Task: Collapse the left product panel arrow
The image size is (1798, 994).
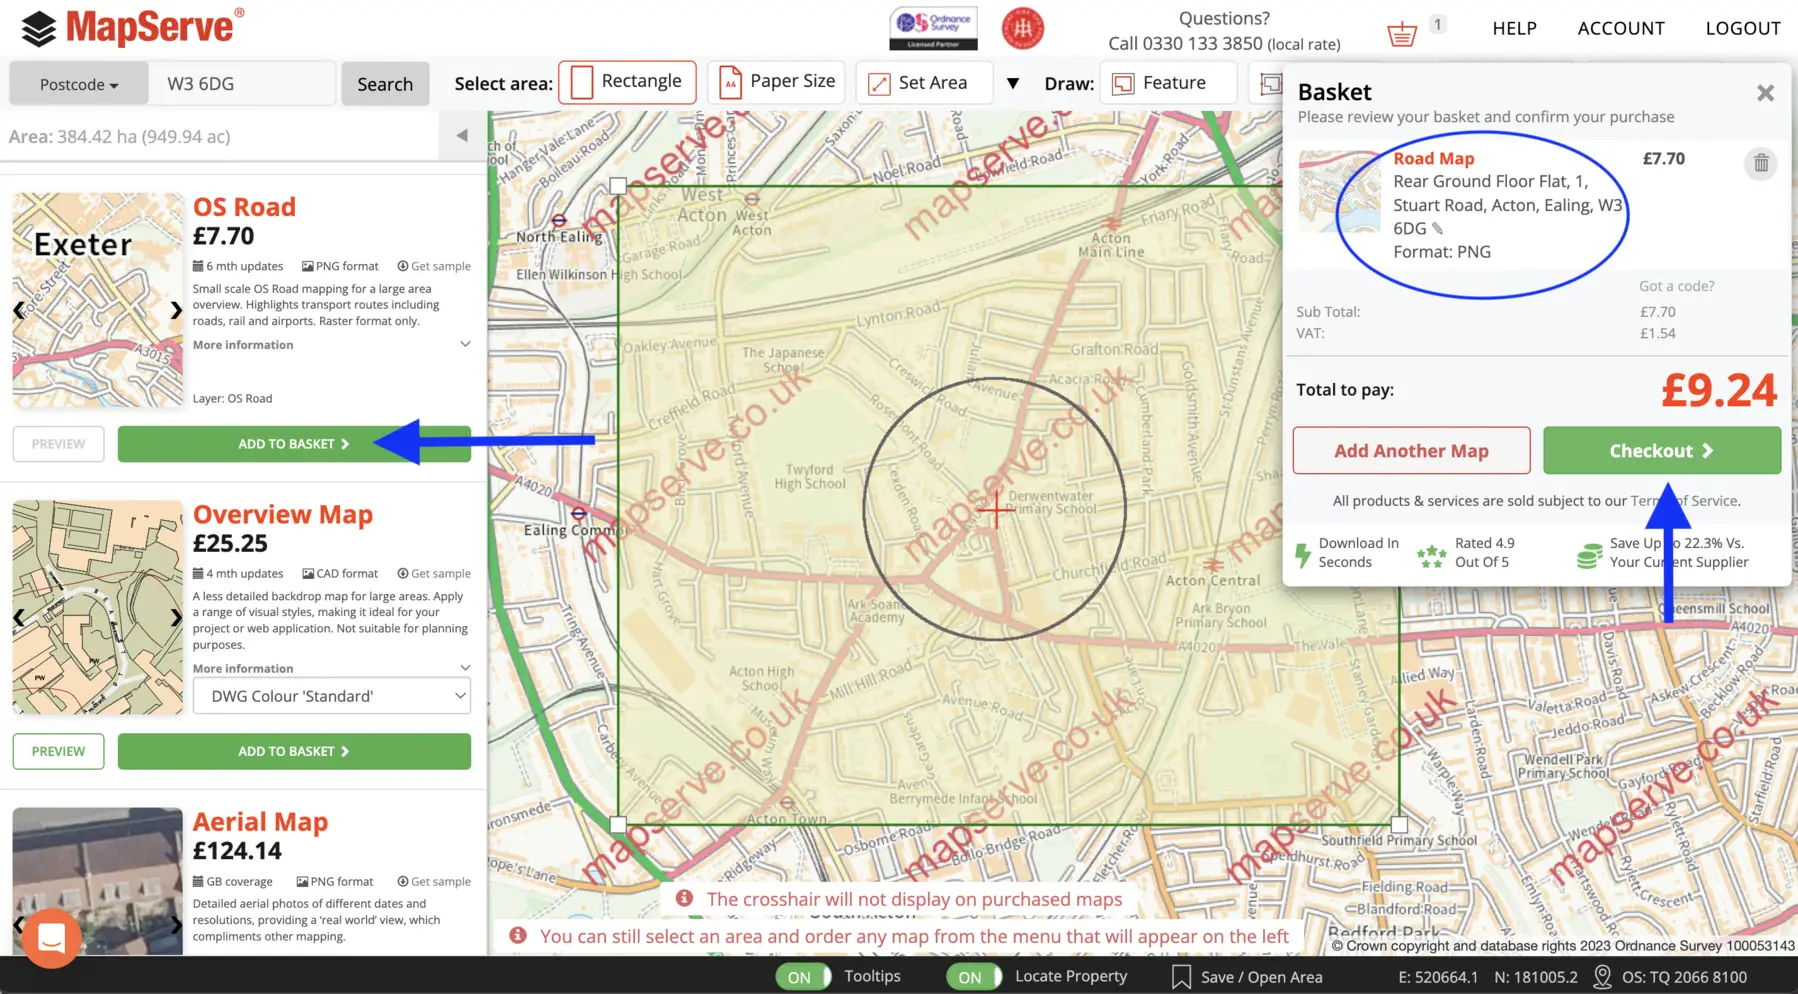Action: [462, 136]
